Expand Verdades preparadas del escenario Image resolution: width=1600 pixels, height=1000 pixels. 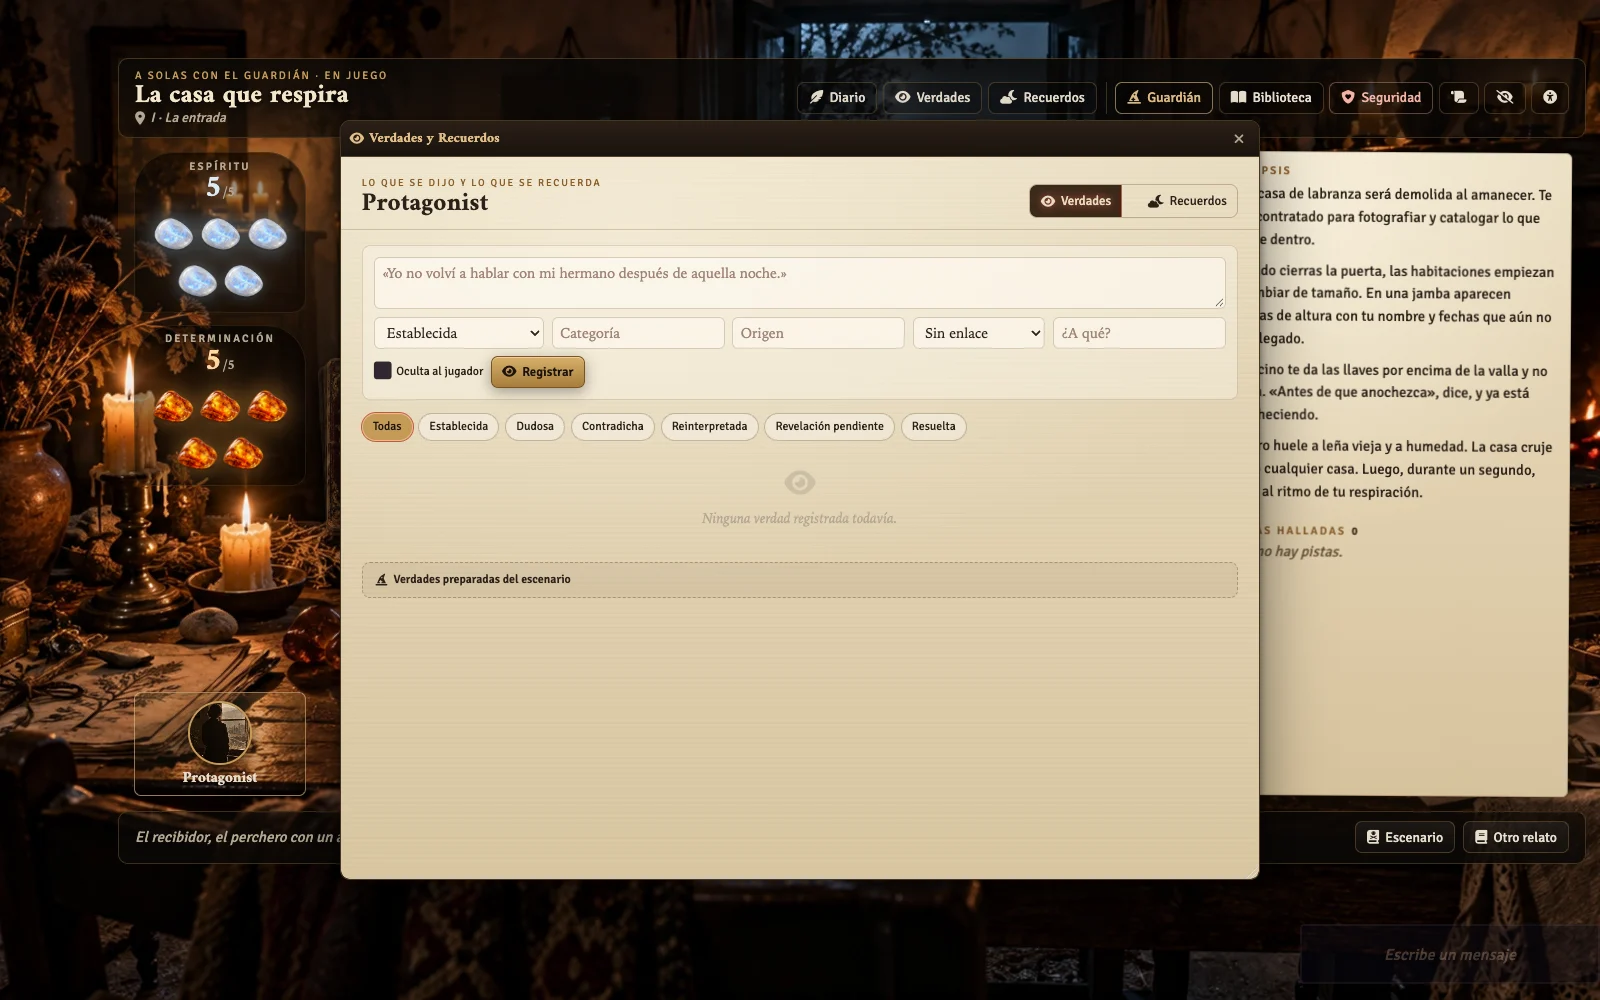799,580
